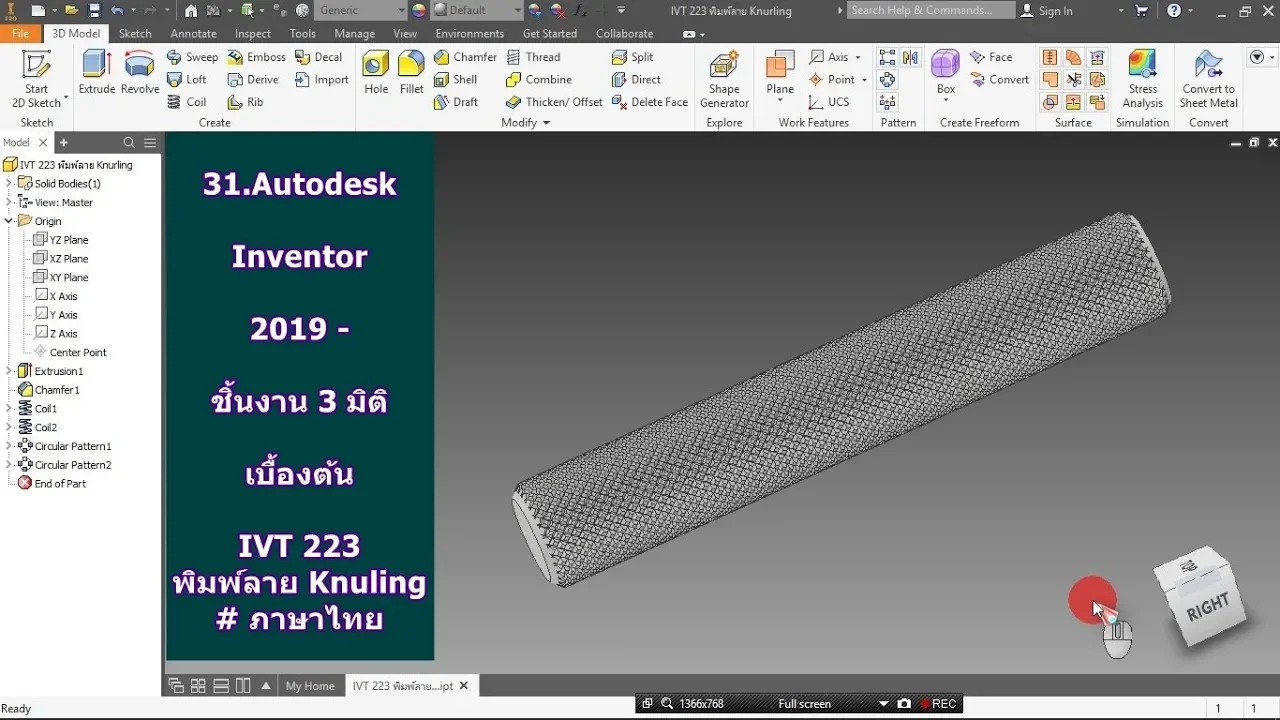The width and height of the screenshot is (1280, 720).
Task: Click End of Part marker
Action: [52, 484]
